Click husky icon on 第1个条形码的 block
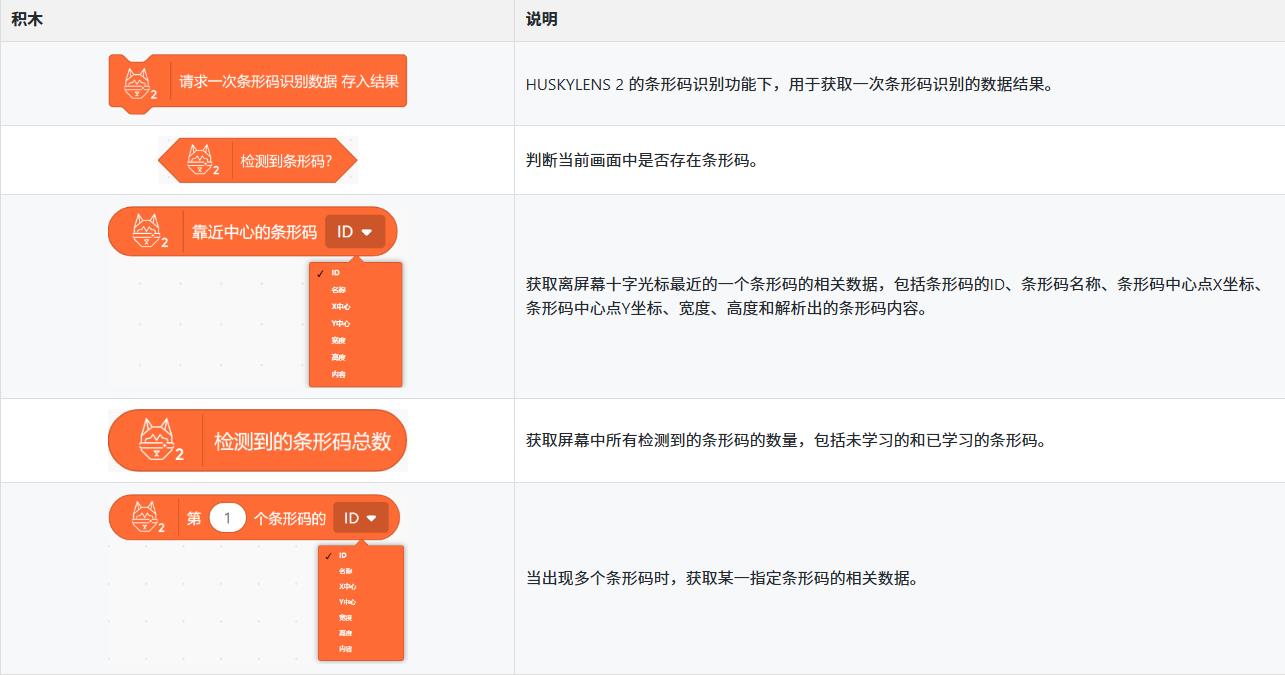The image size is (1285, 675). (x=148, y=518)
